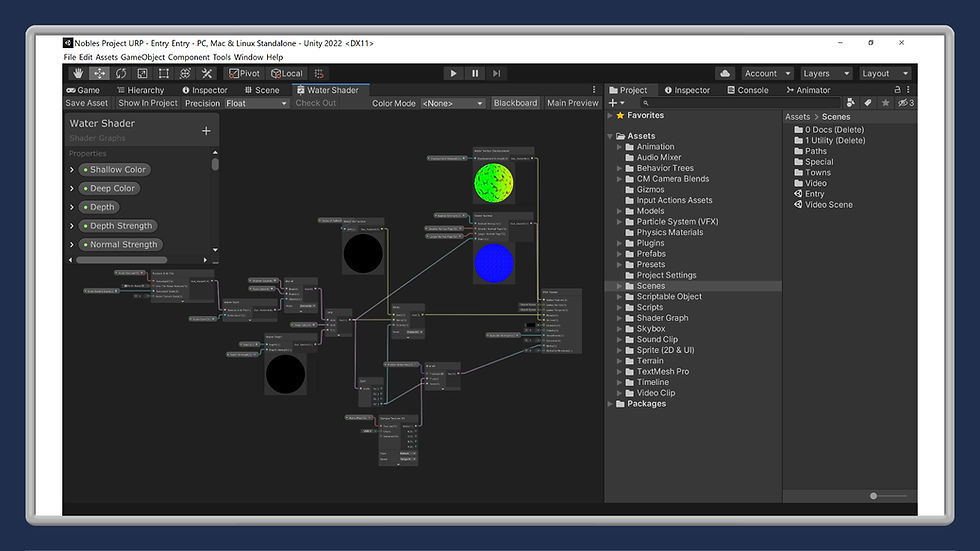Switch to the Console tab

coord(748,90)
